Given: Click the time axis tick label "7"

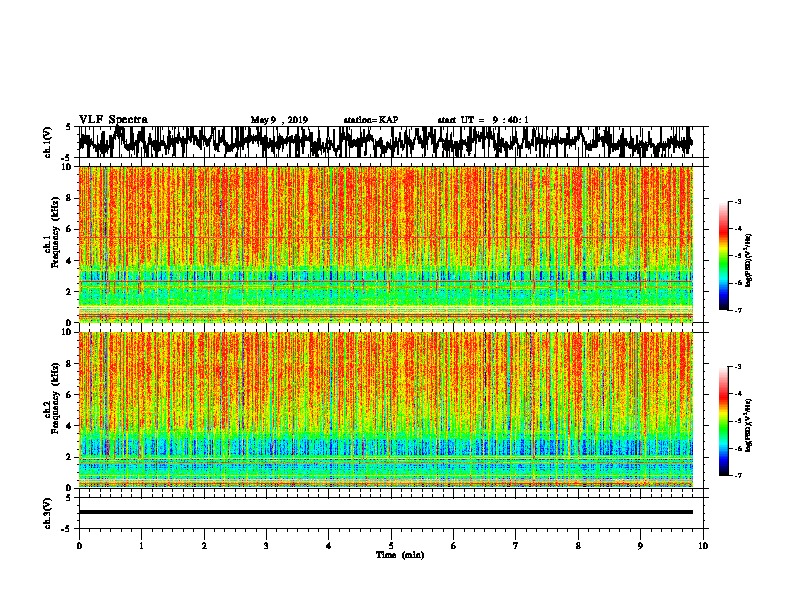Looking at the screenshot, I should tap(516, 546).
